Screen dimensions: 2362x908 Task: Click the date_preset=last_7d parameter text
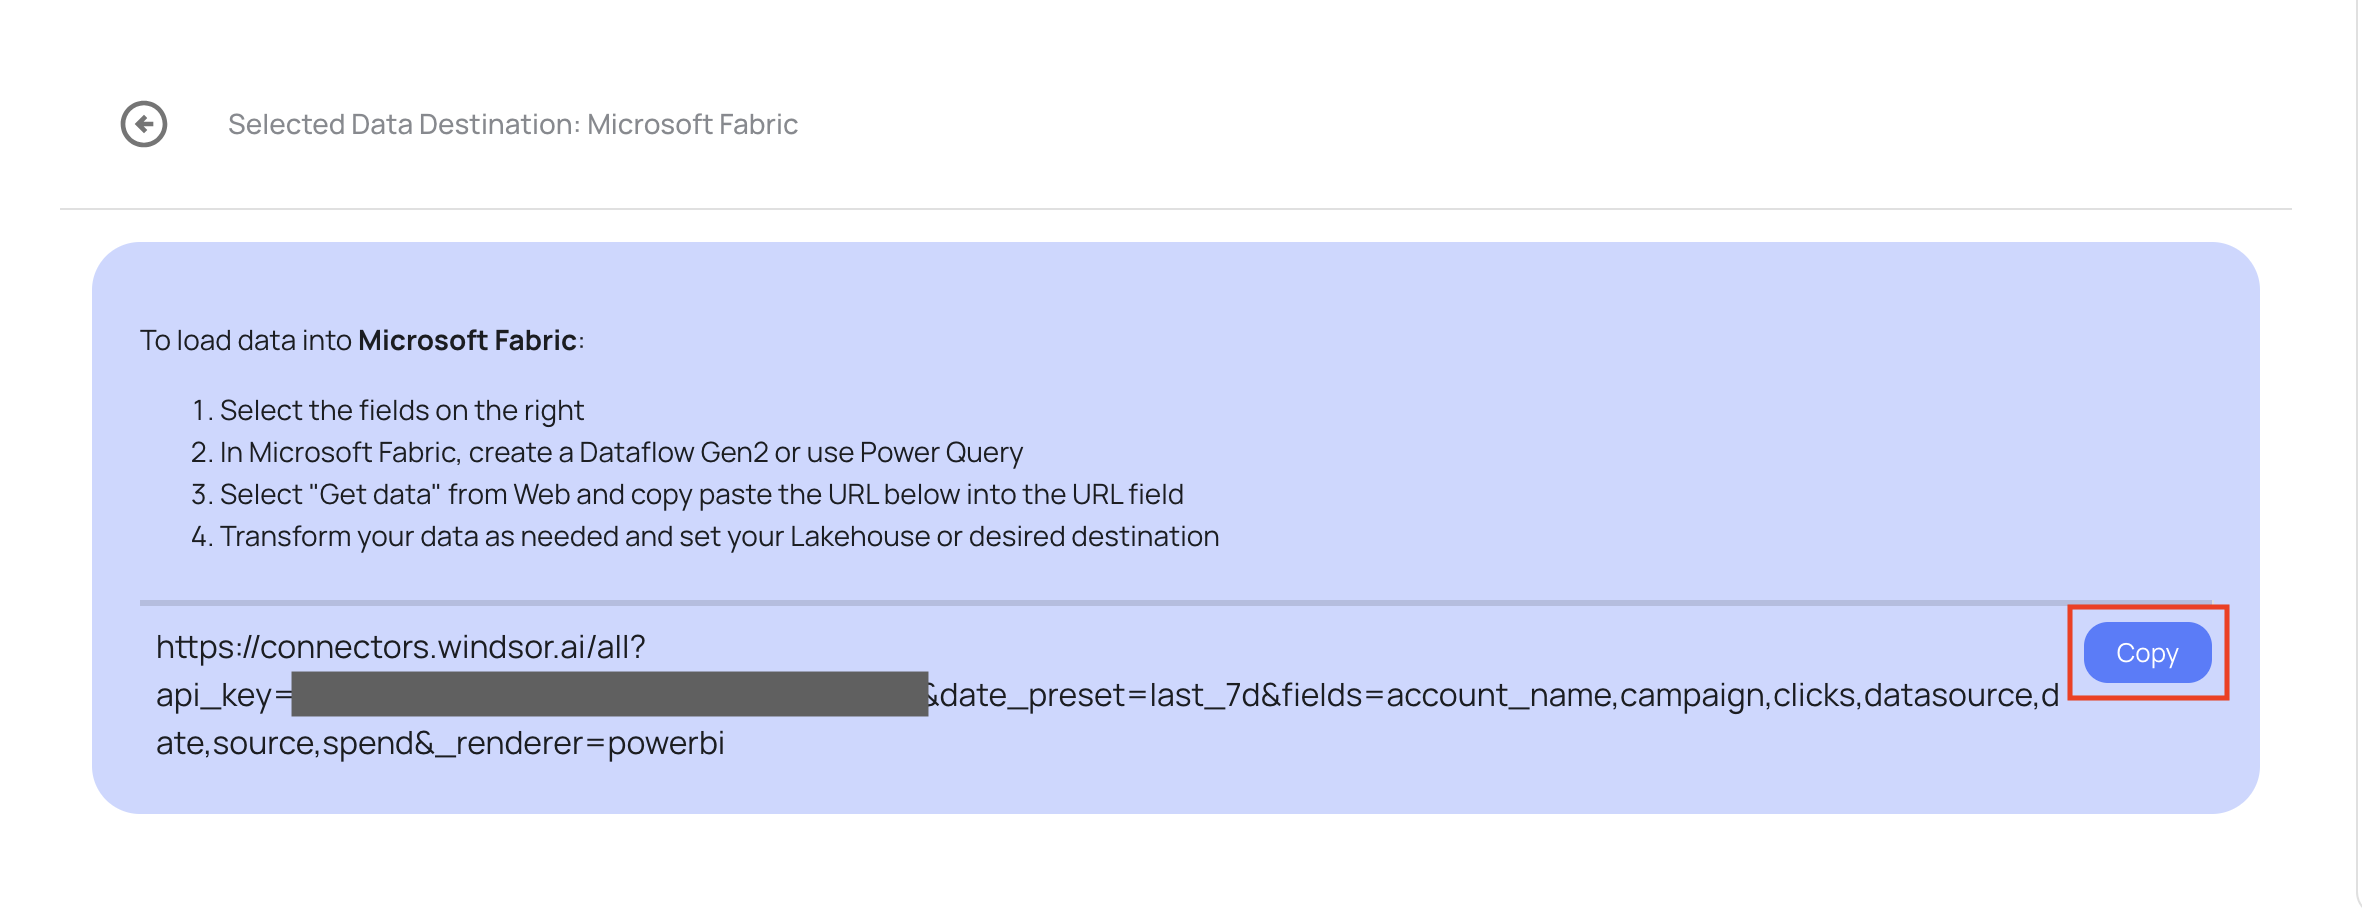(1101, 694)
